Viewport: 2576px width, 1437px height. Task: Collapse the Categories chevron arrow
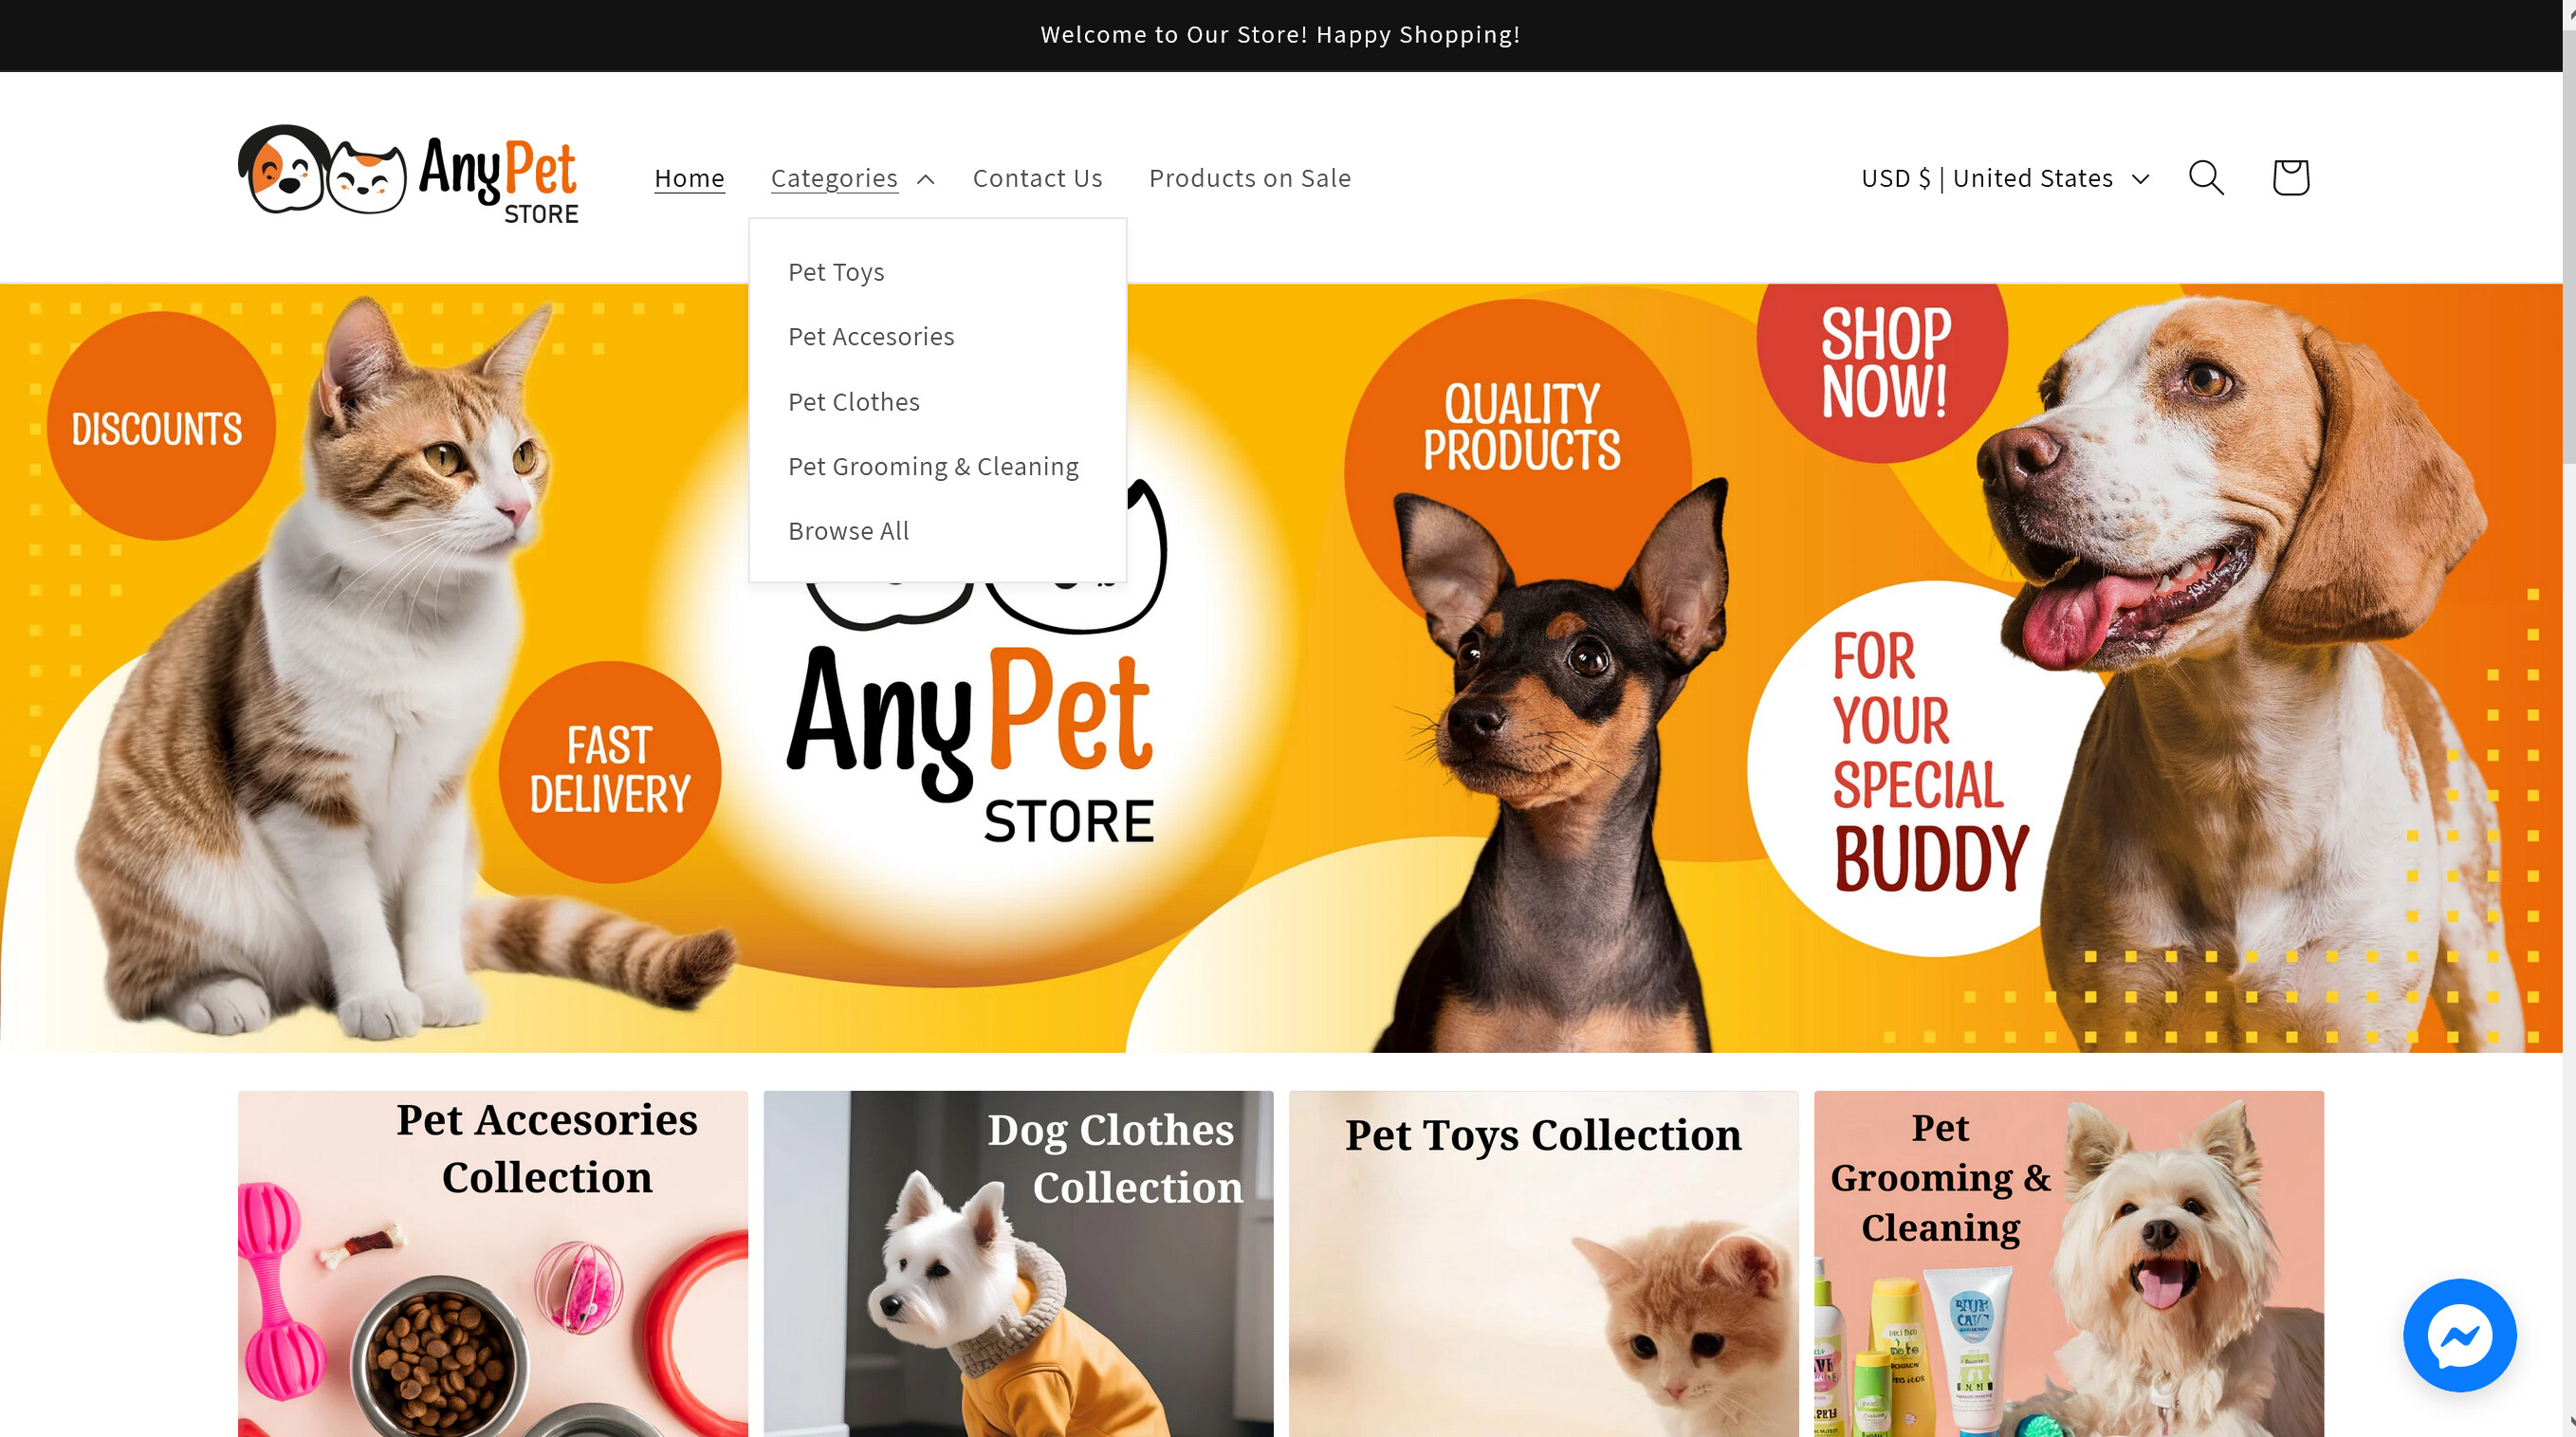pyautogui.click(x=925, y=179)
